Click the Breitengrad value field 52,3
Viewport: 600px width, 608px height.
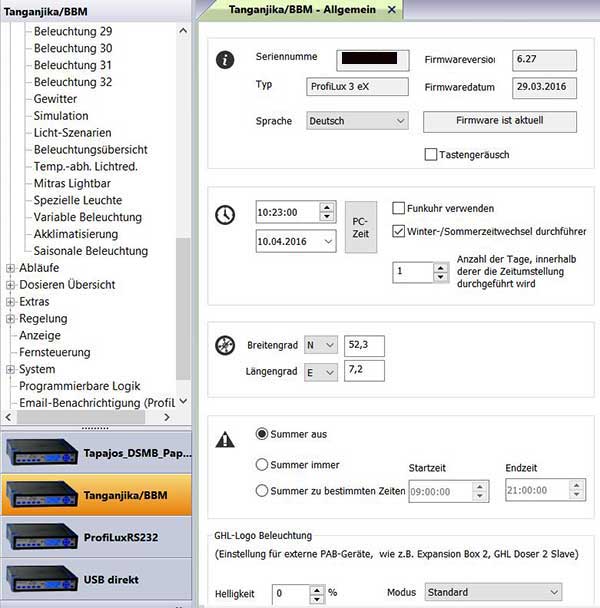pyautogui.click(x=364, y=345)
